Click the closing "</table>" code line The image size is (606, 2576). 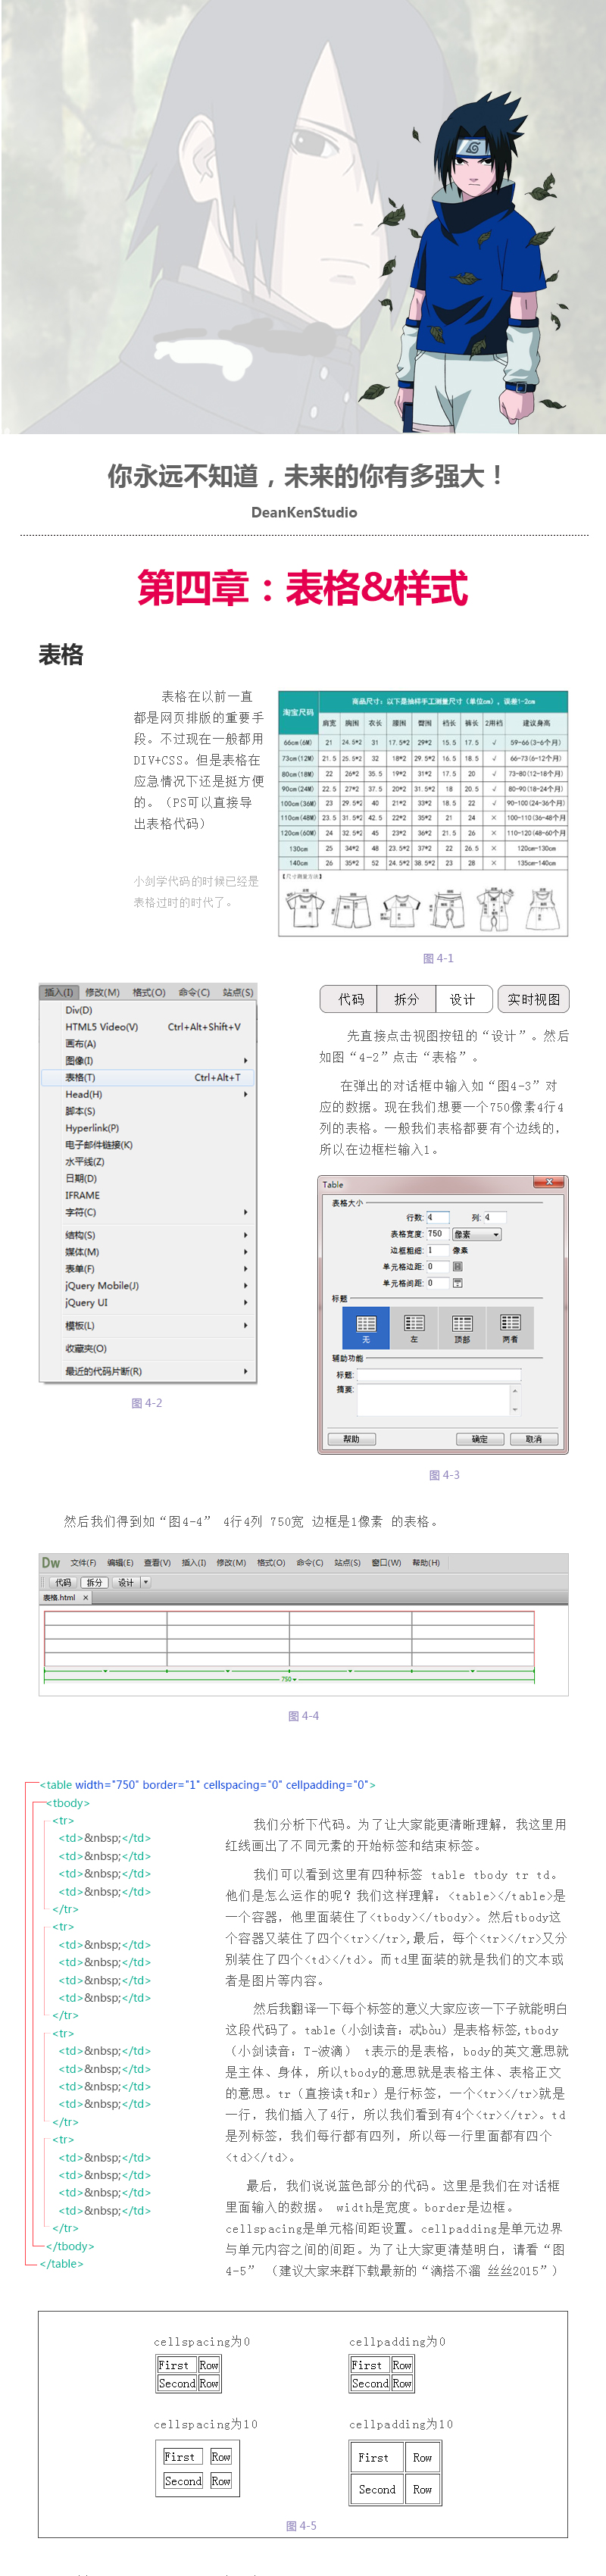[x=62, y=2264]
